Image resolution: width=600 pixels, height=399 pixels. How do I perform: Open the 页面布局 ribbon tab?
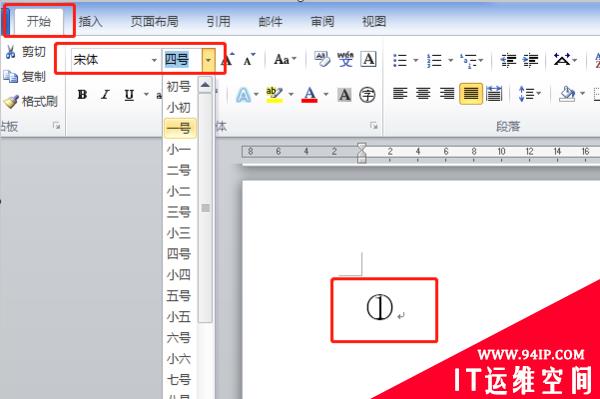point(154,21)
